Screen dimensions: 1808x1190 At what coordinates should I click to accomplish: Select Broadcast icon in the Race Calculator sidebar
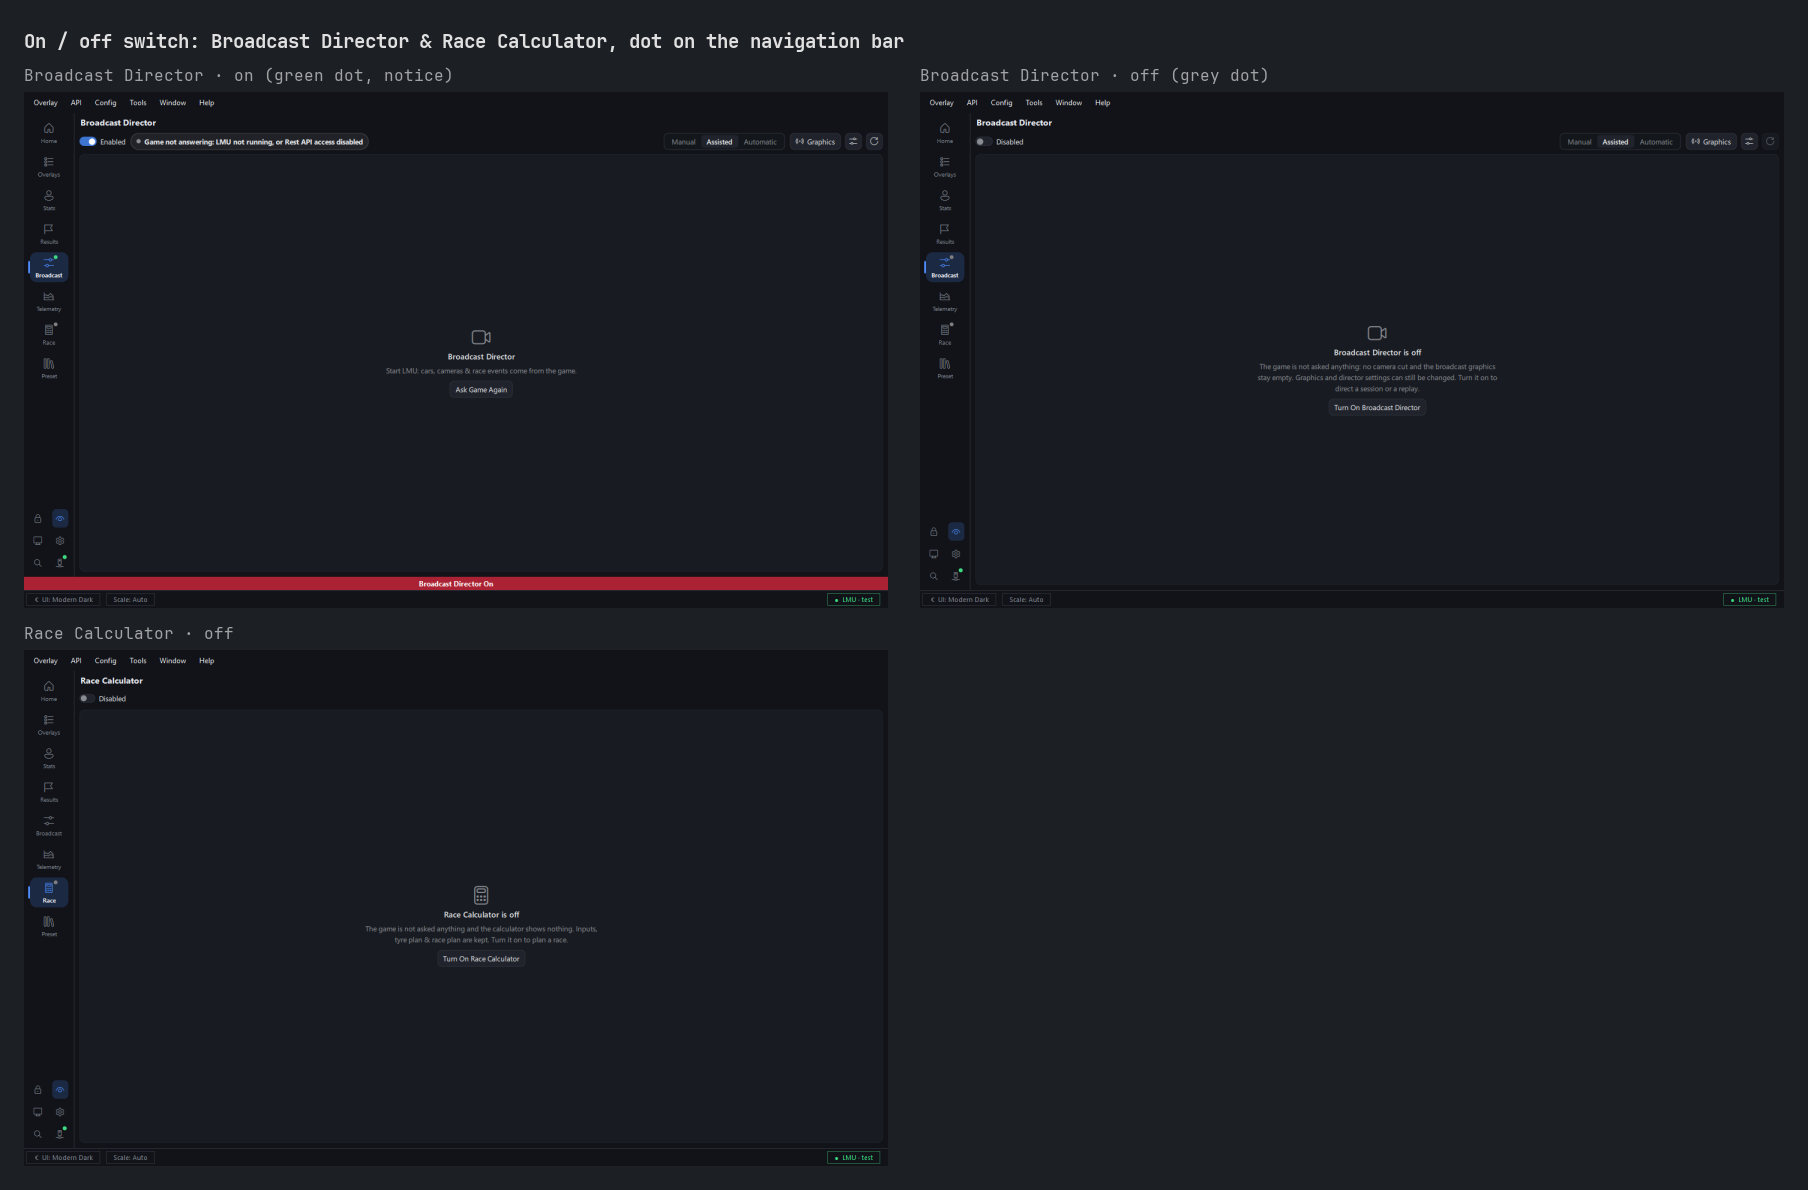tap(49, 824)
